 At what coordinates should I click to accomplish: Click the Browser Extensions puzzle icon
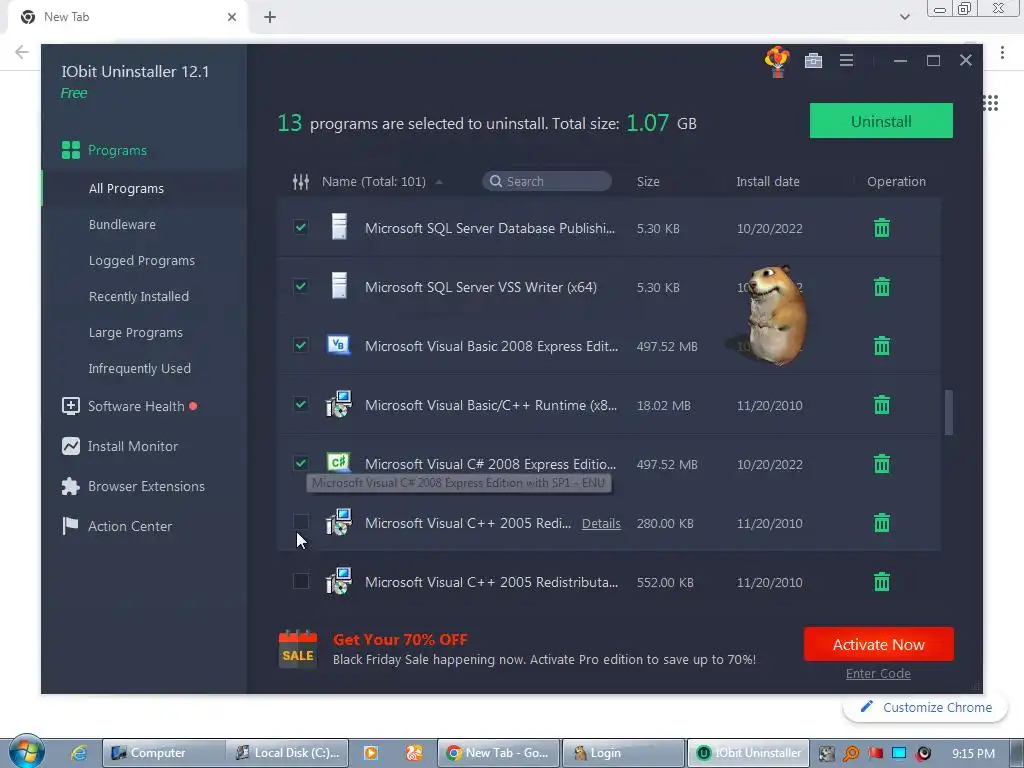[x=71, y=486]
